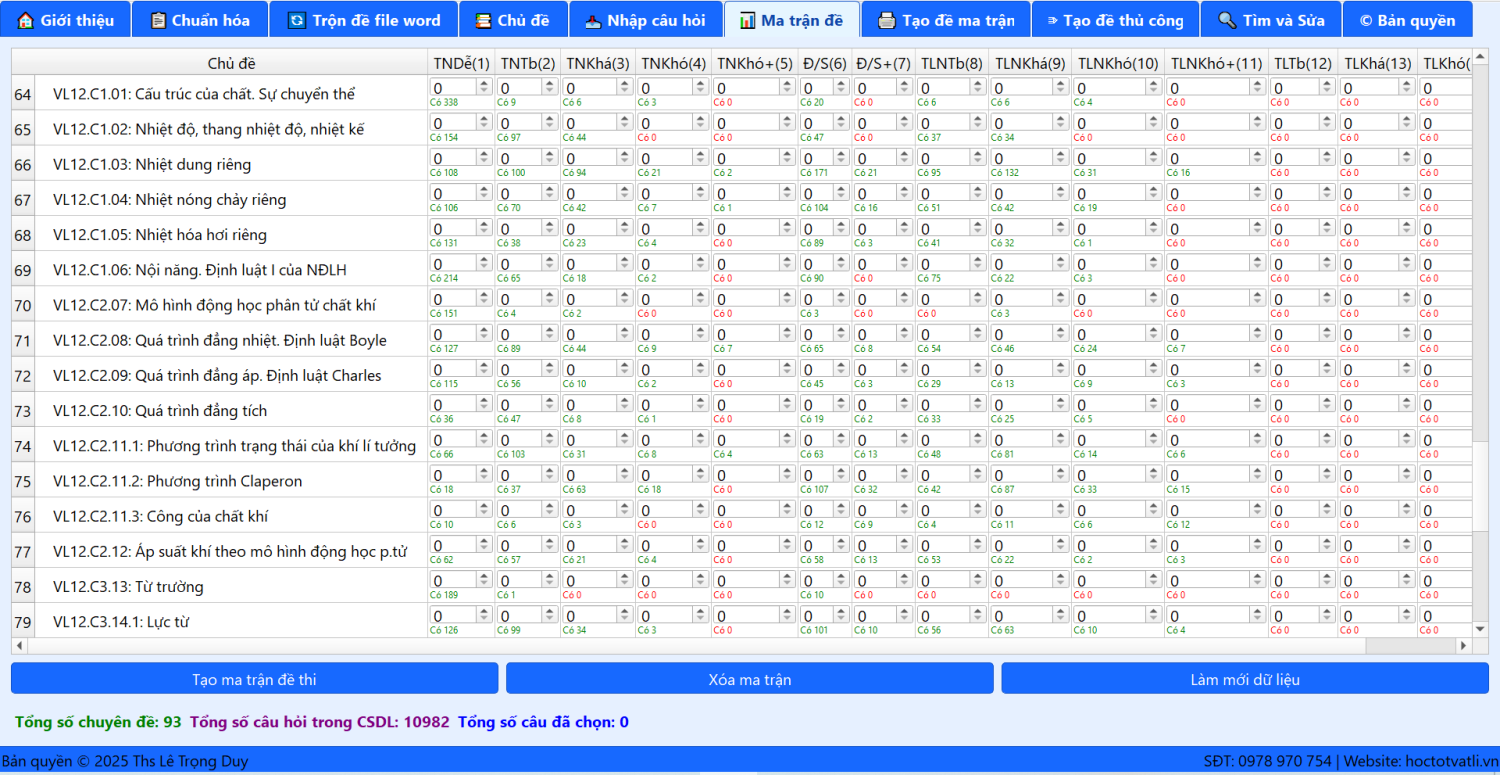This screenshot has width=1500, height=775.
Task: Decrease TNTb(2) value for Nhiệt dung riêng row
Action: coord(550,162)
